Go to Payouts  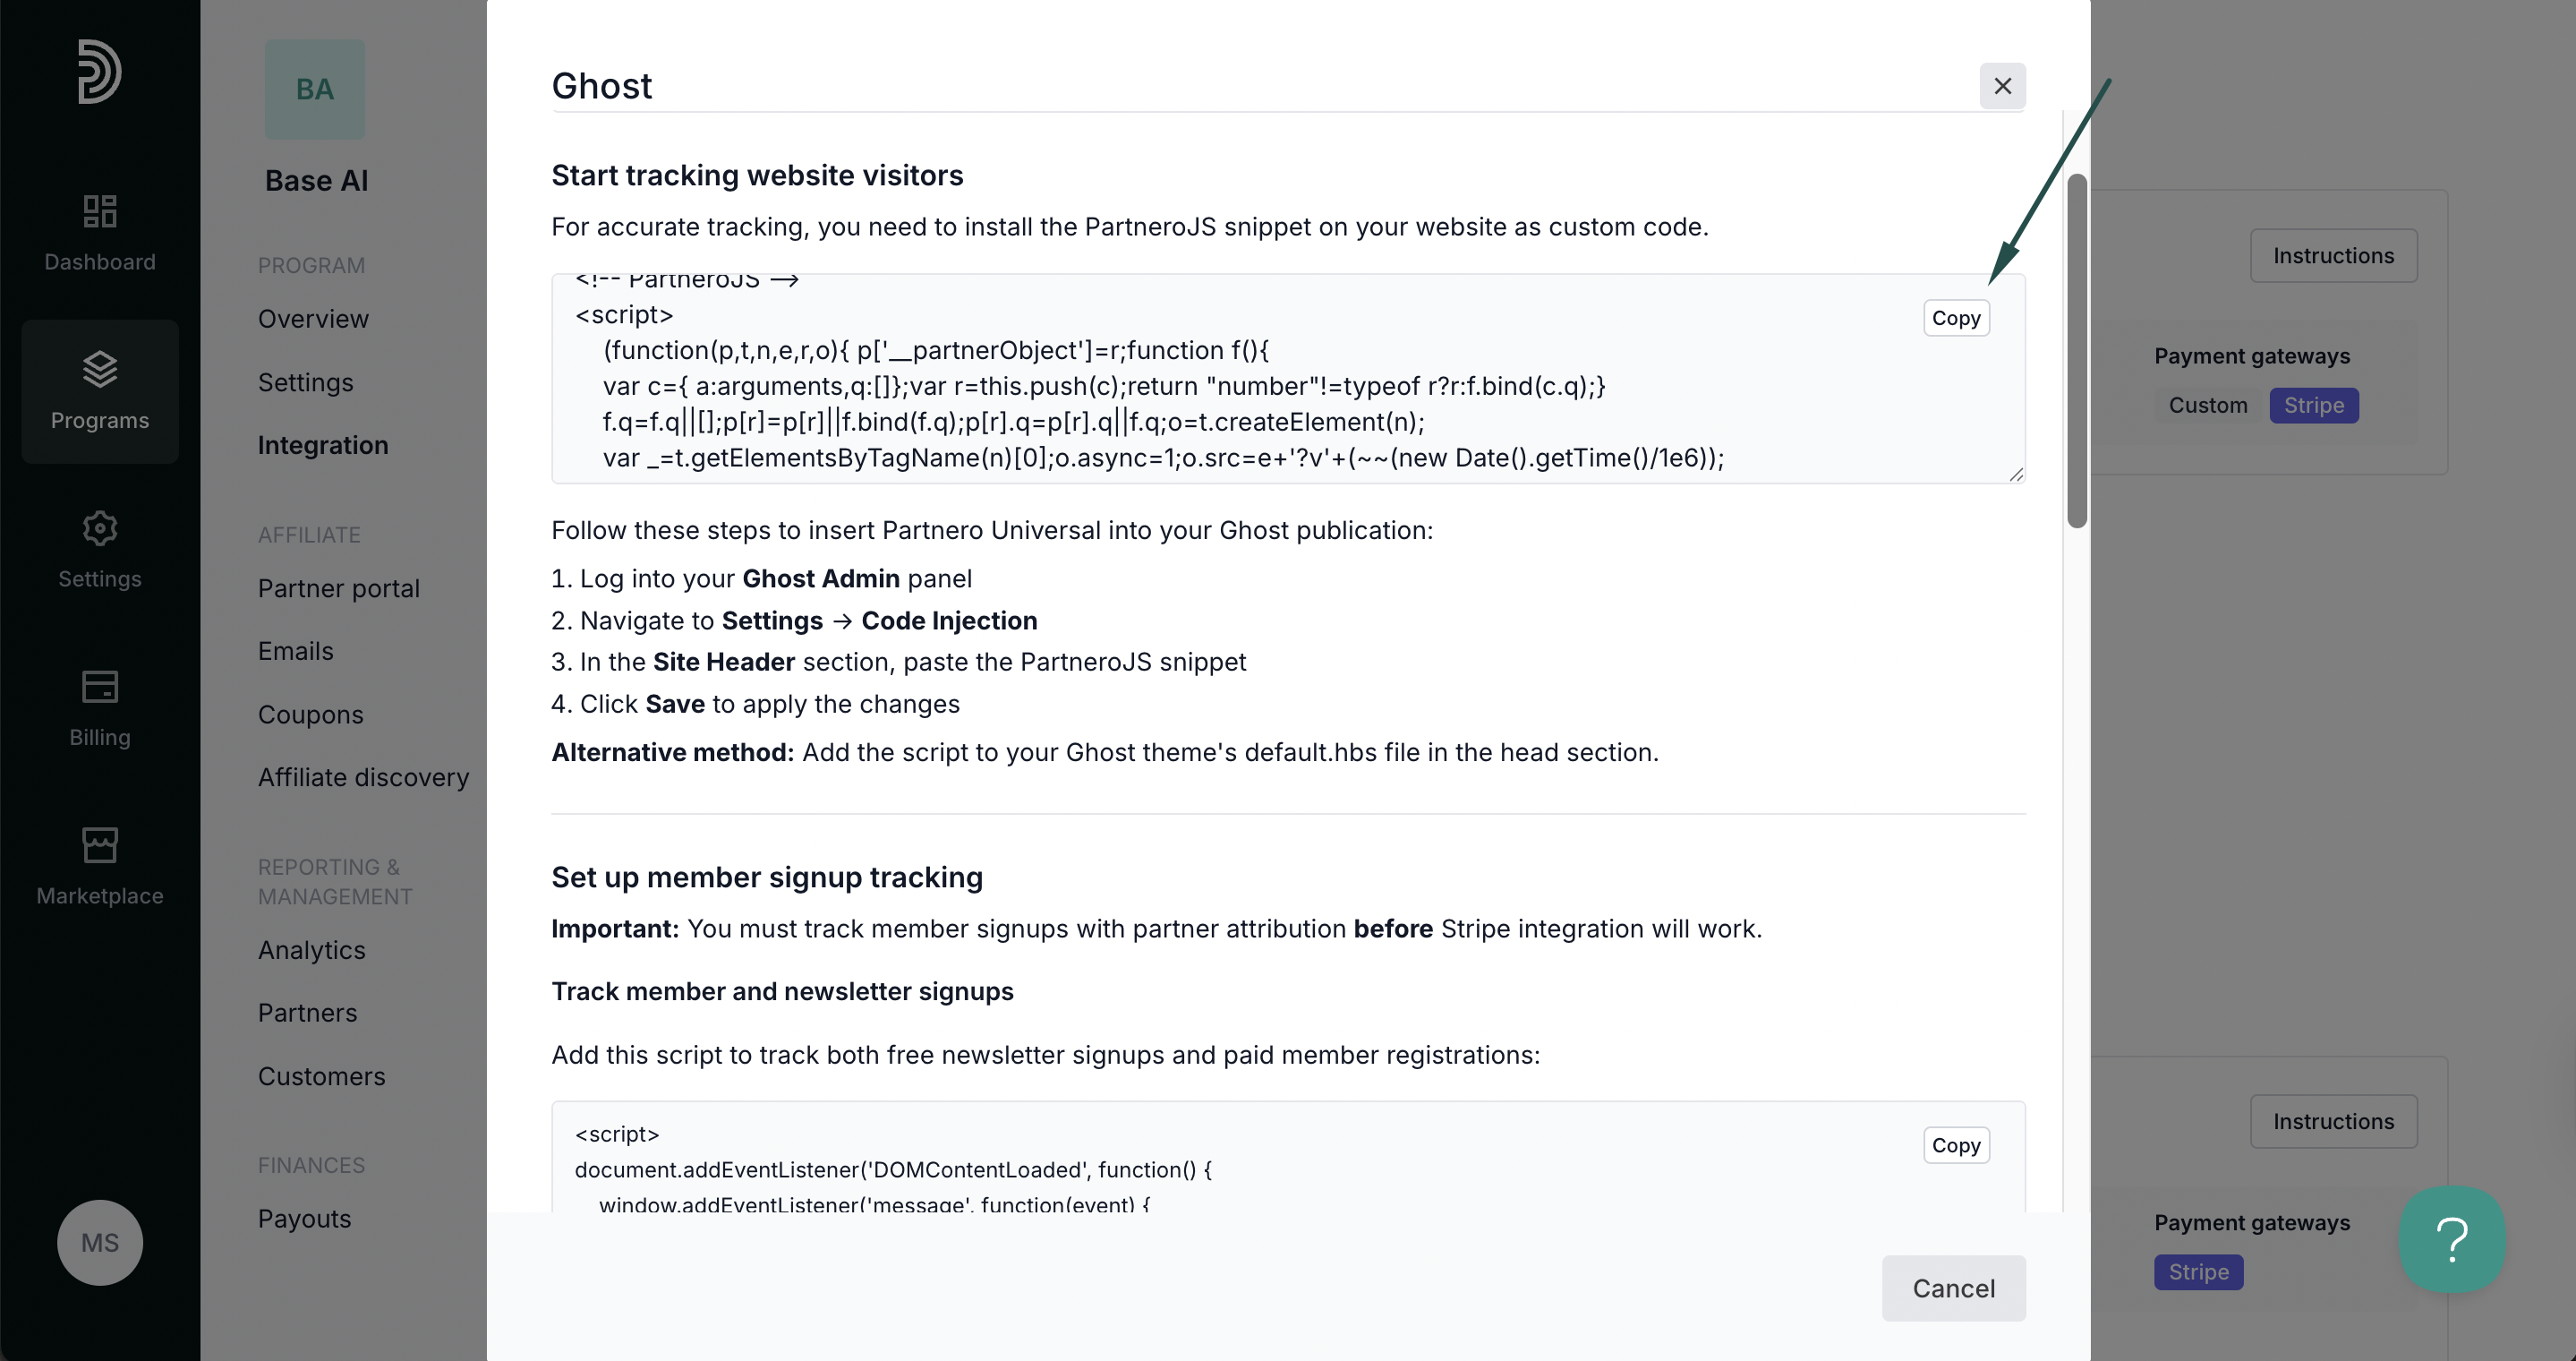coord(305,1219)
